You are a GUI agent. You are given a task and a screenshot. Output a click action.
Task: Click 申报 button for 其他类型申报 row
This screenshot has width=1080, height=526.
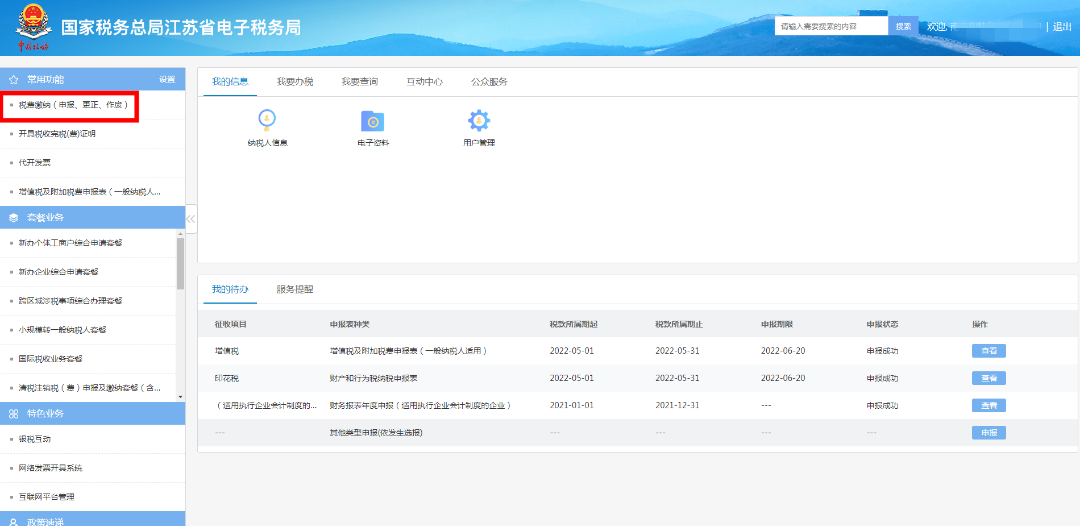pos(988,432)
